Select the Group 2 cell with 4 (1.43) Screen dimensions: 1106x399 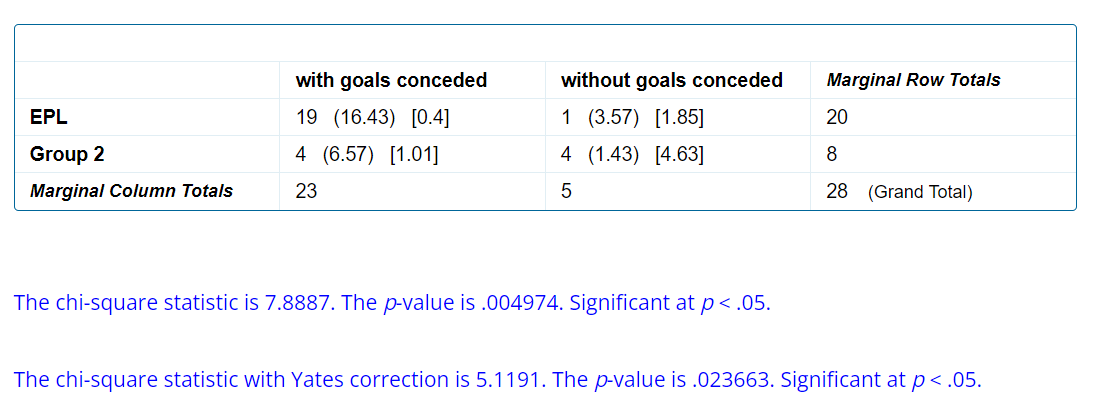click(x=632, y=154)
